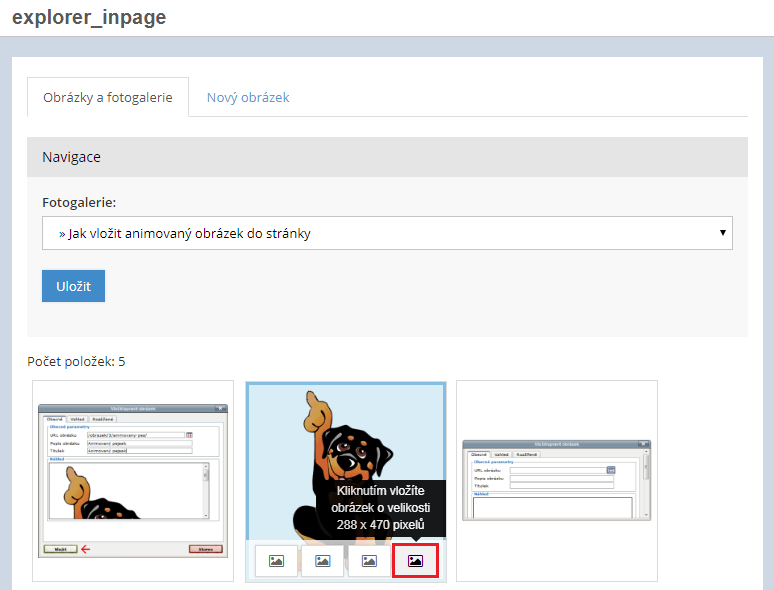Click the 'Jak vložit animovaný obrázek' selected gallery text
The height and width of the screenshot is (590, 774).
pos(190,234)
